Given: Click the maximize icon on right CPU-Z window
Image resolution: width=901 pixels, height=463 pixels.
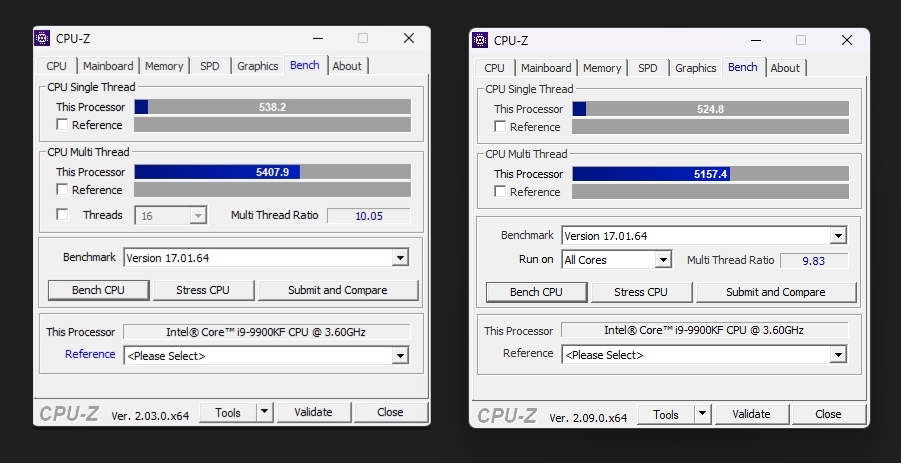Looking at the screenshot, I should click(801, 40).
